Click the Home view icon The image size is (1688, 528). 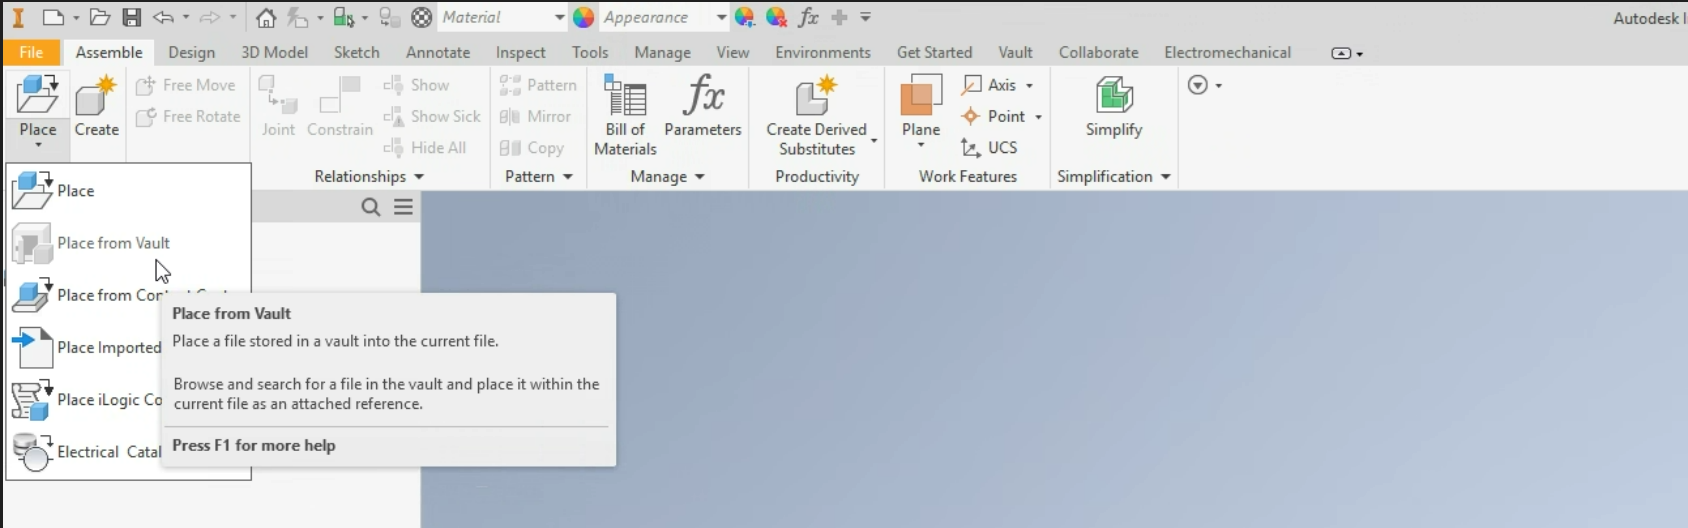click(x=265, y=17)
